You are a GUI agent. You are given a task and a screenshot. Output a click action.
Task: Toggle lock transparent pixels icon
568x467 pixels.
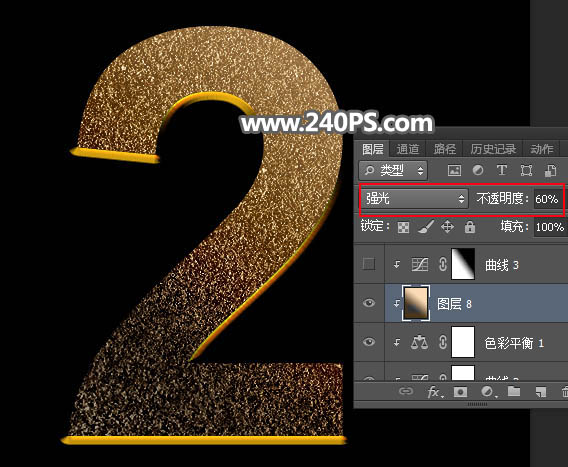[x=403, y=227]
